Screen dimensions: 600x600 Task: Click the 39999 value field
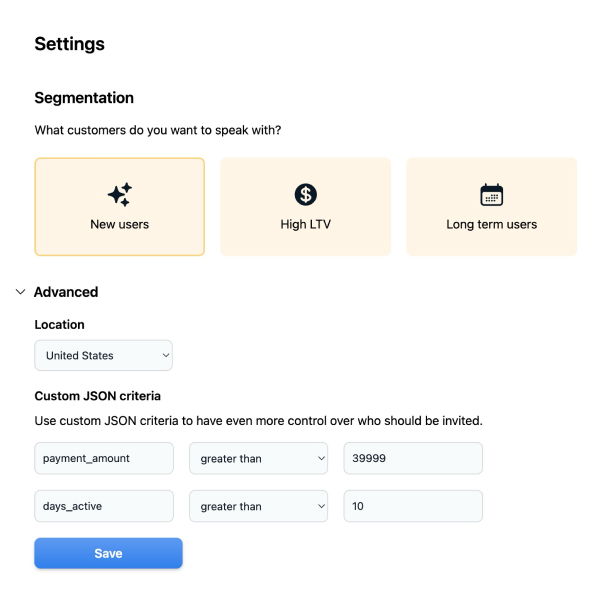(413, 458)
